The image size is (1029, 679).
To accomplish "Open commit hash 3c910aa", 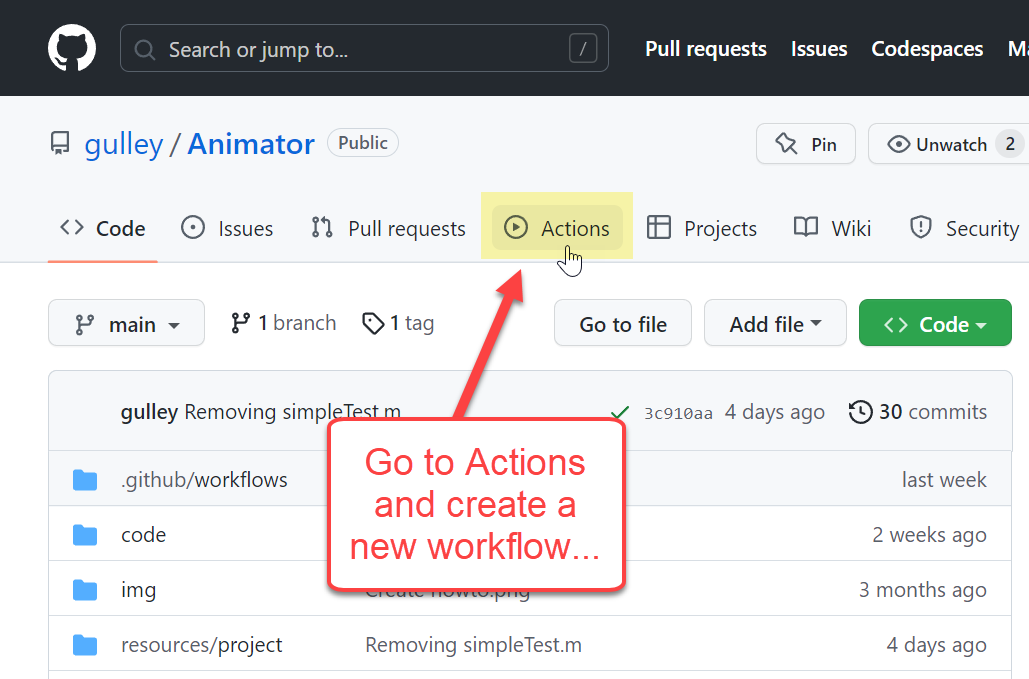I will [678, 413].
